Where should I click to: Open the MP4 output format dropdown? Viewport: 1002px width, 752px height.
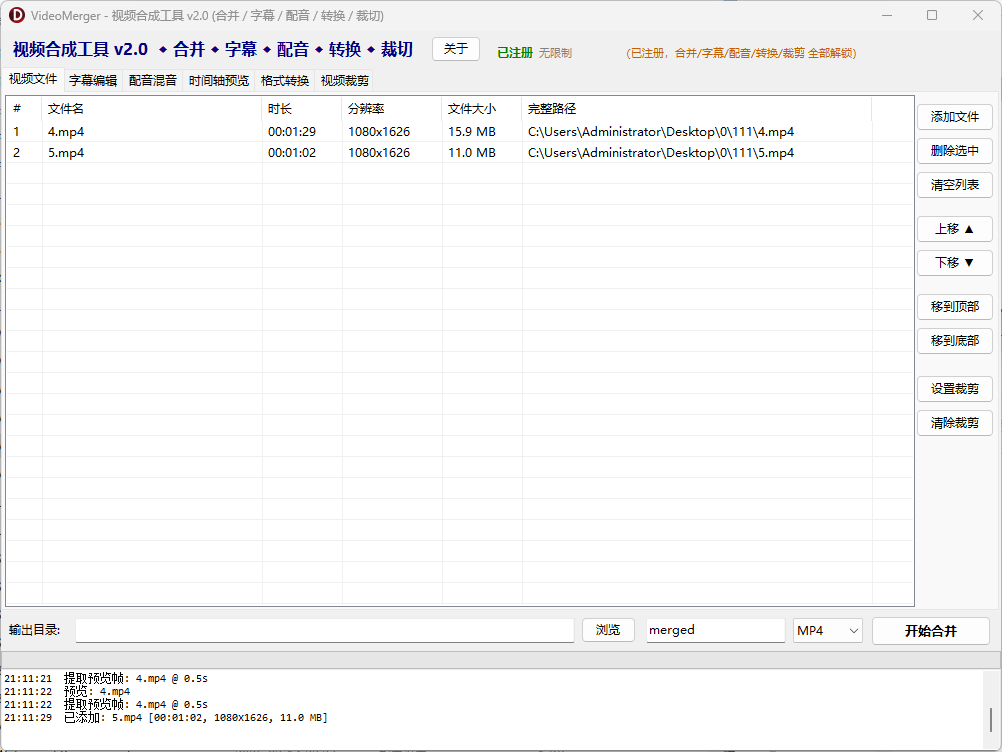(827, 630)
